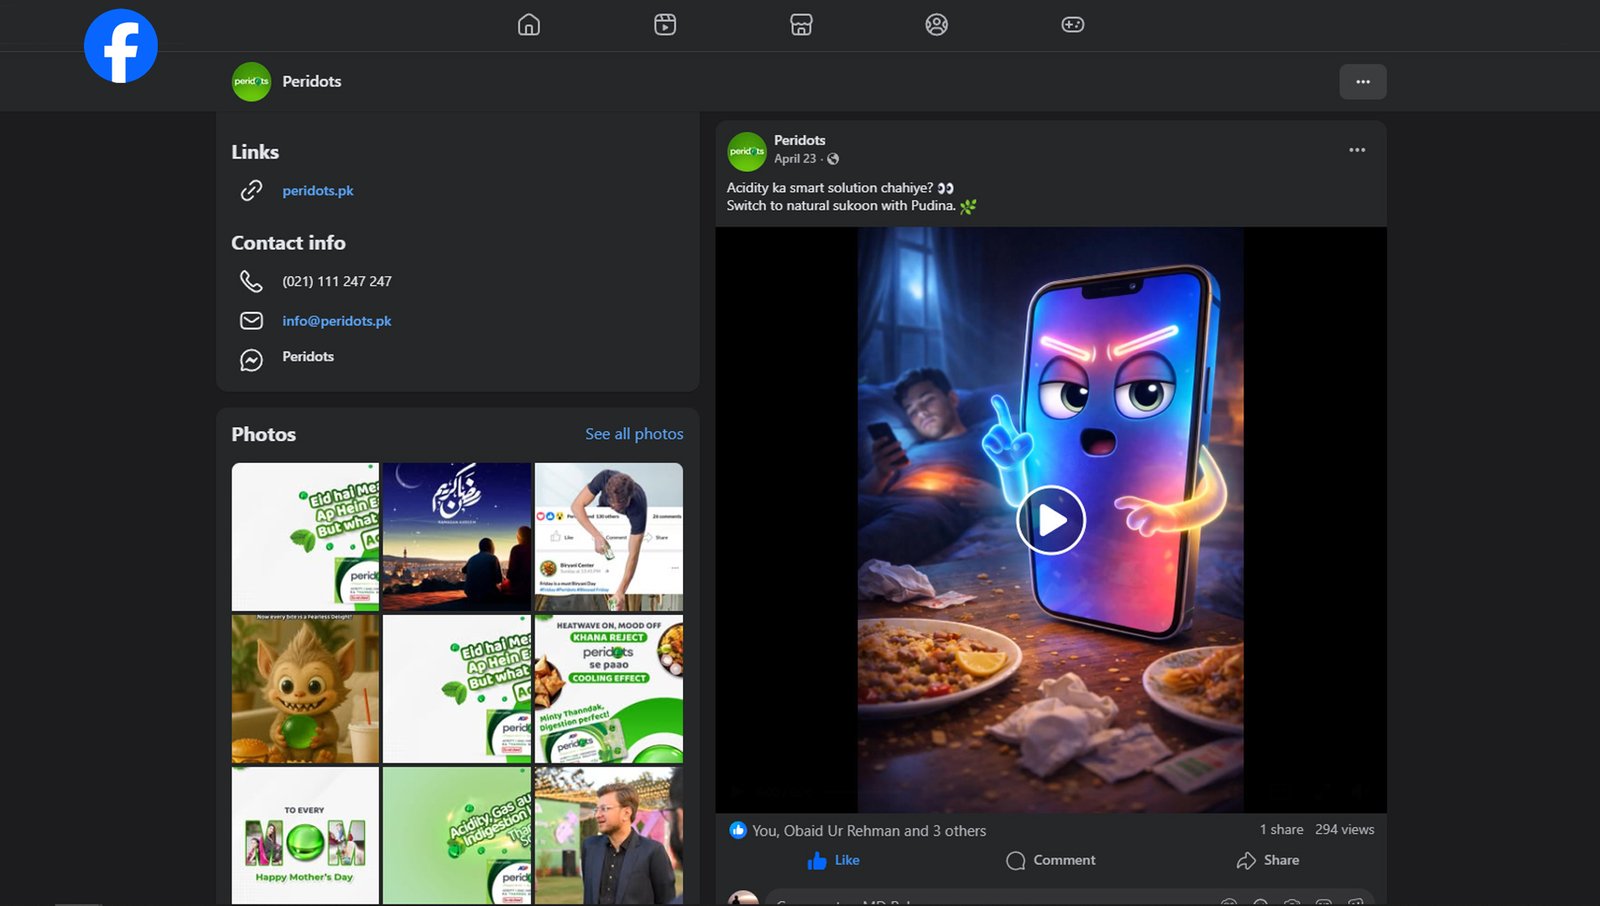Open the Heatwave On Mood Off photo
The height and width of the screenshot is (906, 1600).
click(609, 689)
